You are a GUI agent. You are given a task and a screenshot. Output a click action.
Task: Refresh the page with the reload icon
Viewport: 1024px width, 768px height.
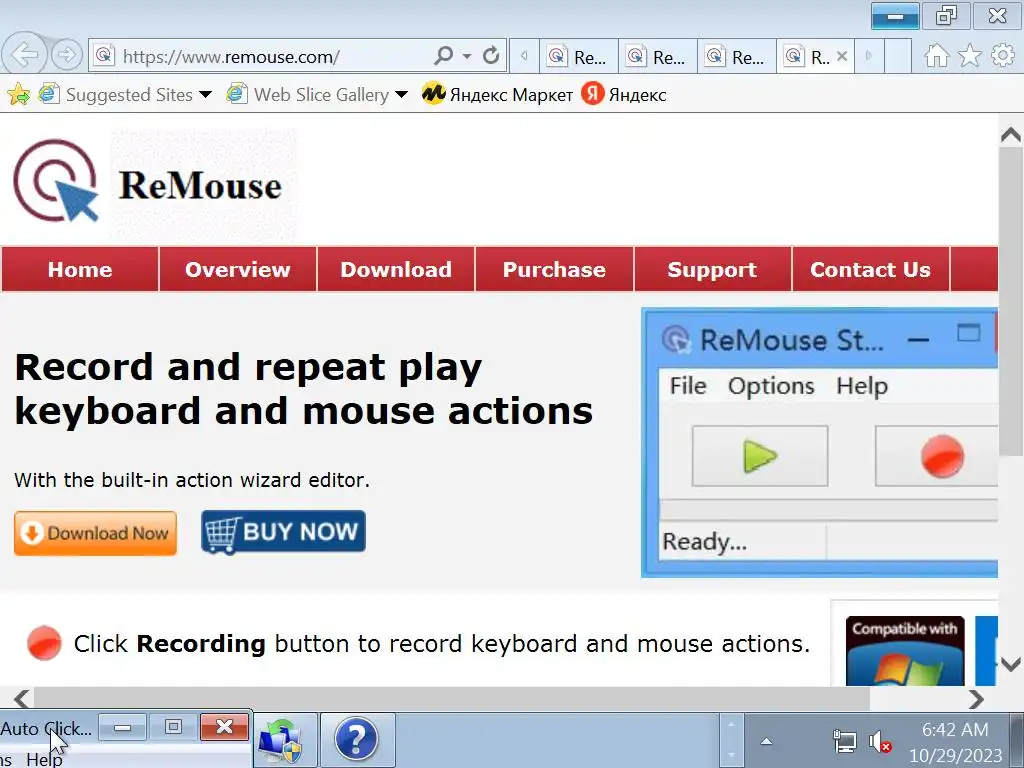(491, 56)
